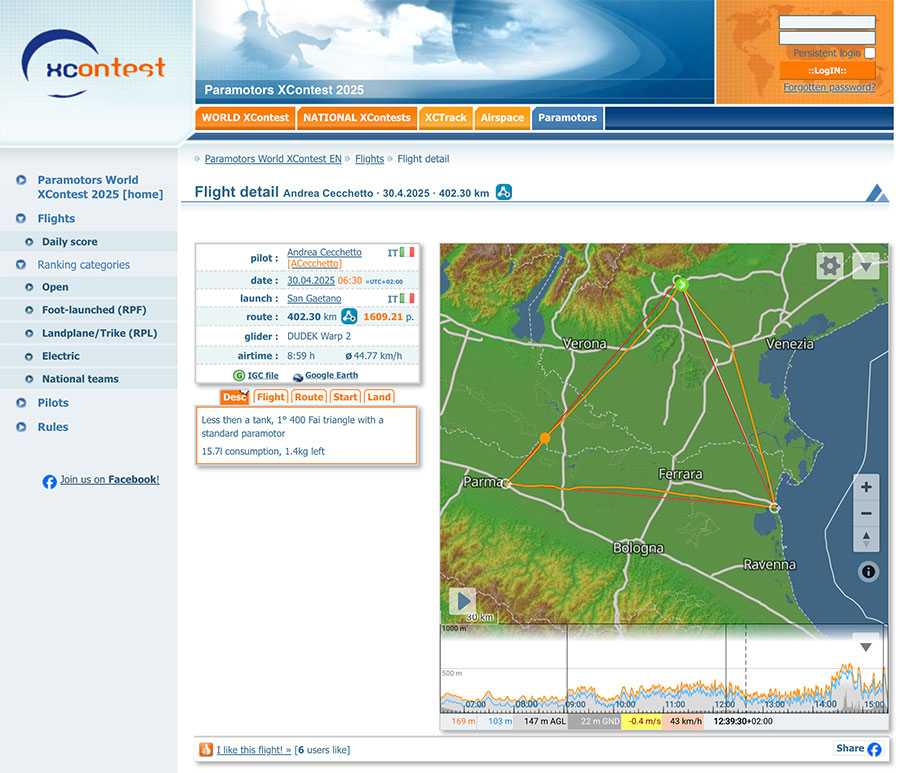Open the Airspace tab

click(x=502, y=118)
